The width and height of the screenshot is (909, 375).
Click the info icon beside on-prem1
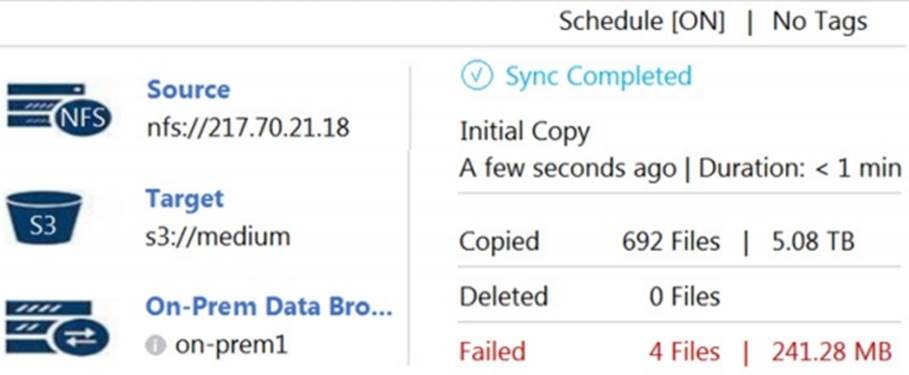(x=156, y=345)
